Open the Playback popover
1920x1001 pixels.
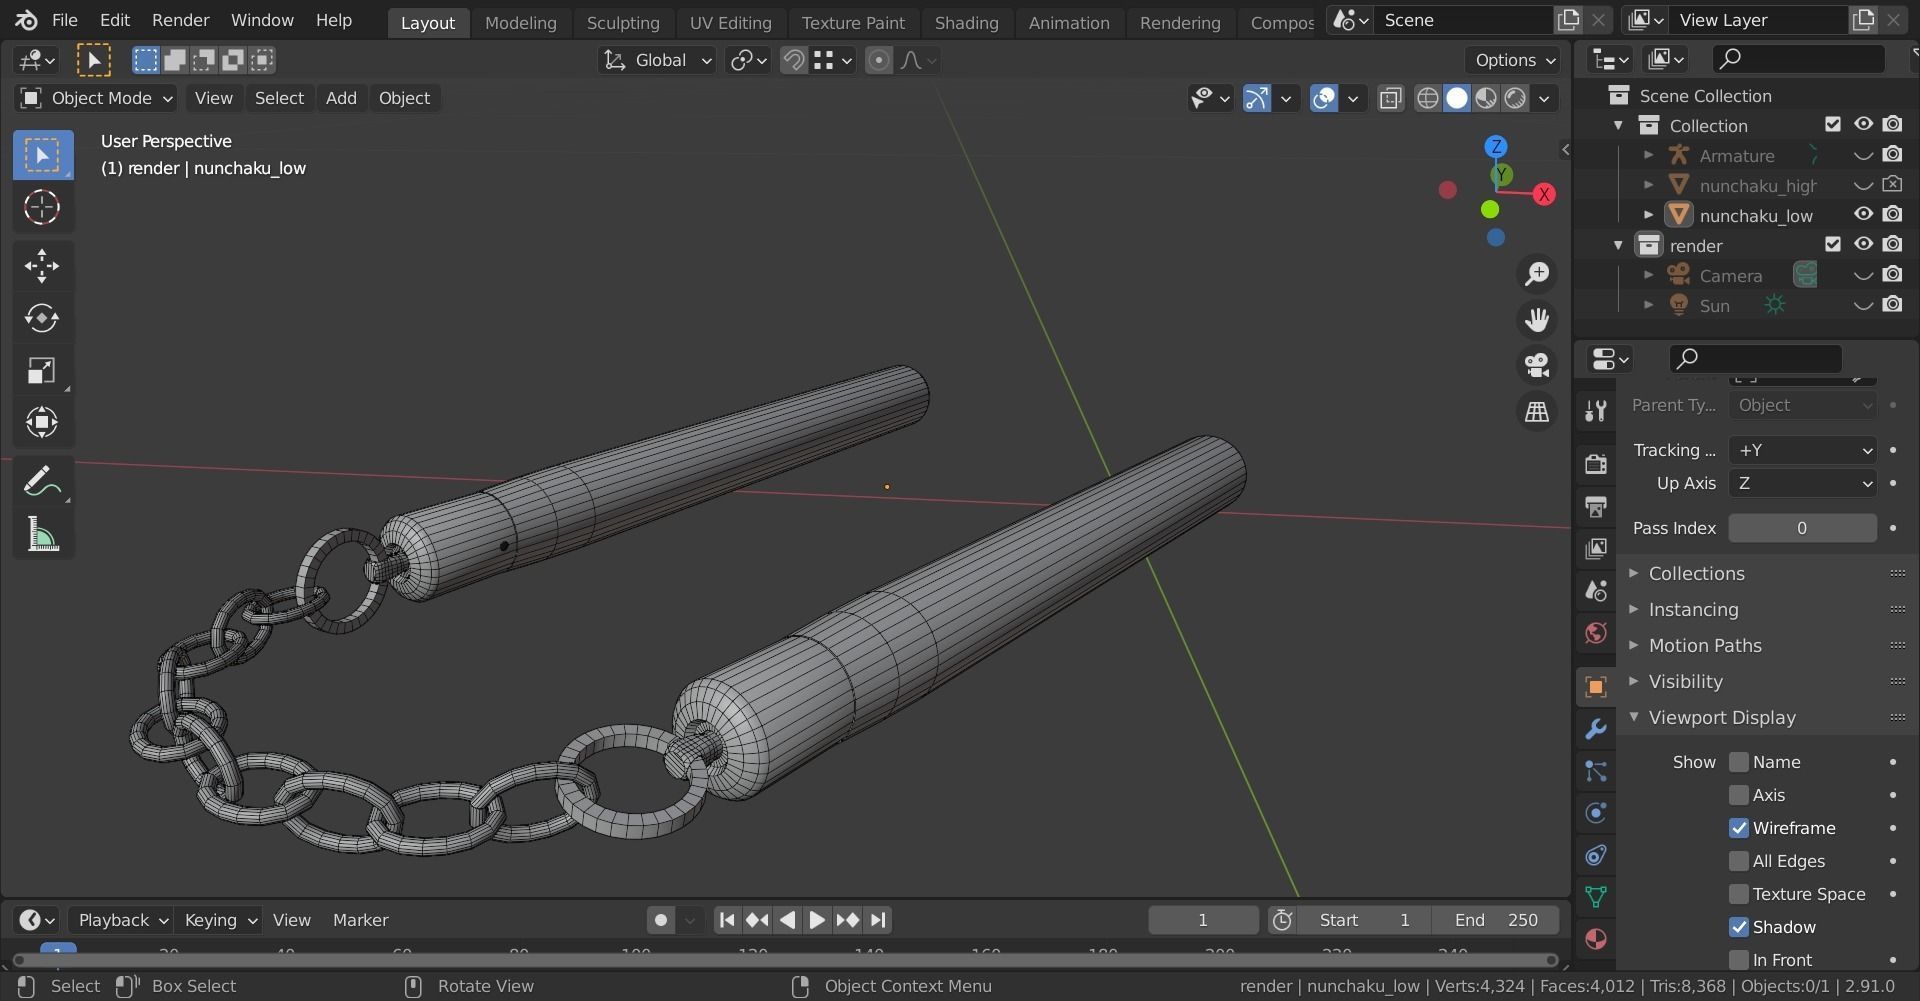(121, 920)
